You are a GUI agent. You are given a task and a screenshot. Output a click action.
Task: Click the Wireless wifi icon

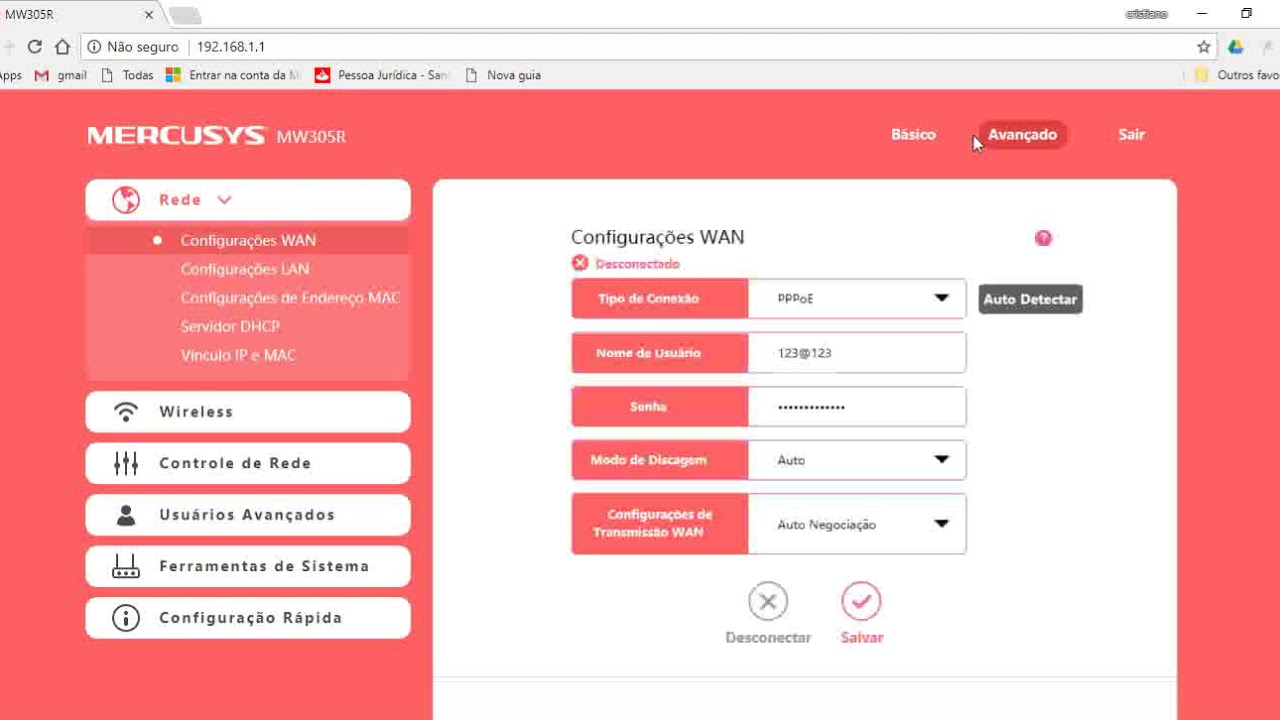click(126, 412)
